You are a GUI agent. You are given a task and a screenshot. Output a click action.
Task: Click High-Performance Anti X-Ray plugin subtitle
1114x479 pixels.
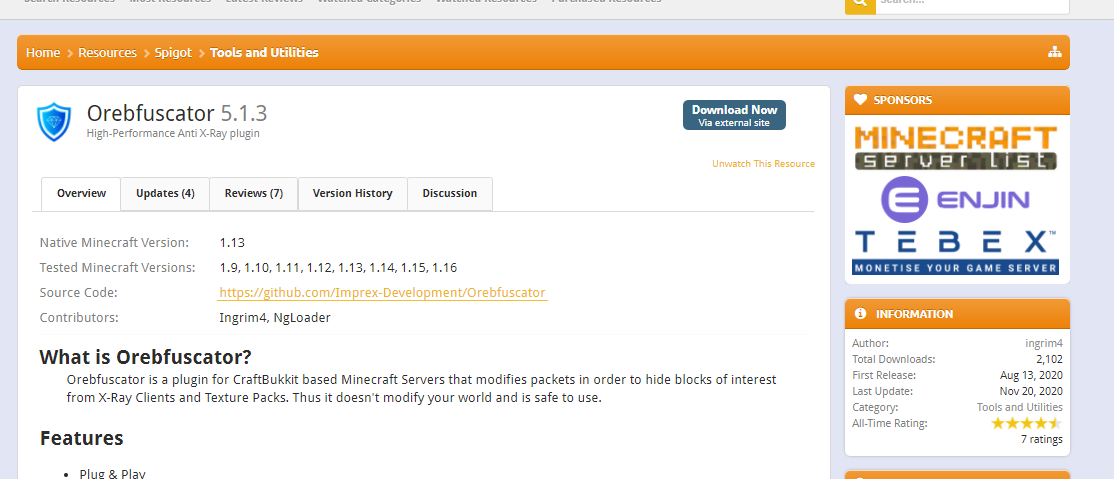173,133
